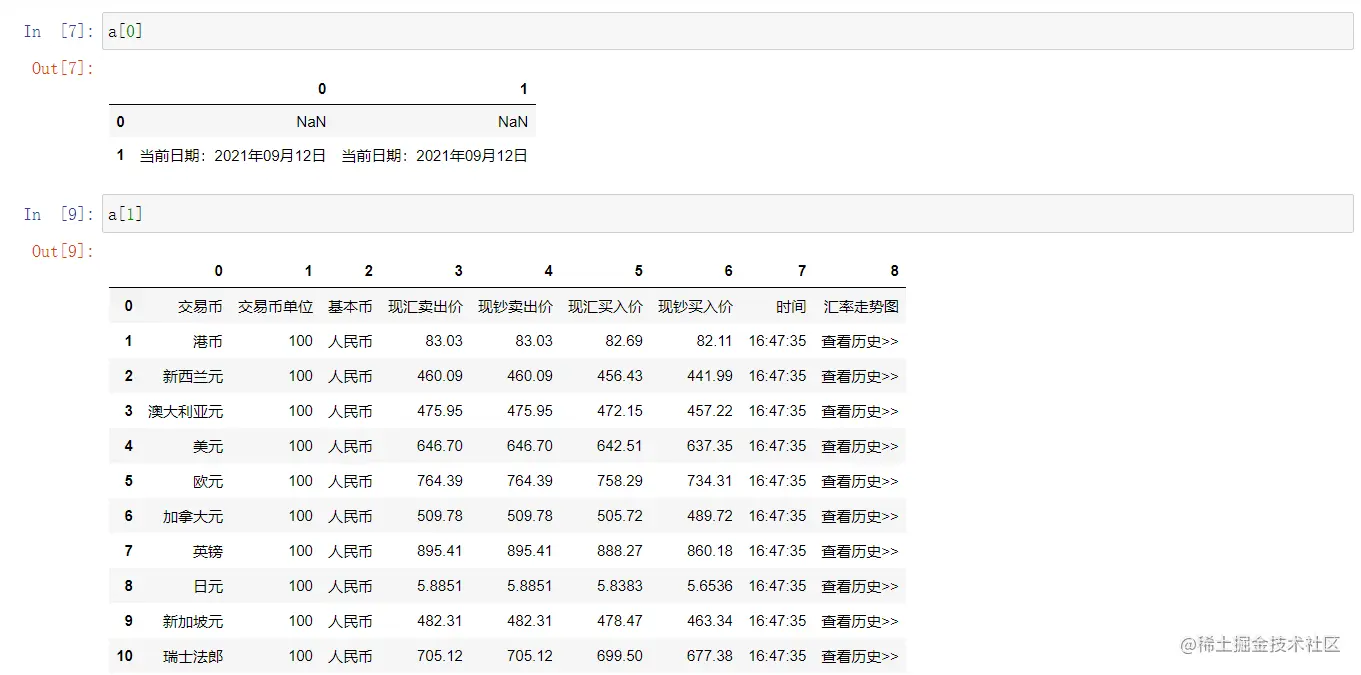The height and width of the screenshot is (675, 1361).
Task: Select the 现钞买入价 header cell
Action: pyautogui.click(x=695, y=306)
